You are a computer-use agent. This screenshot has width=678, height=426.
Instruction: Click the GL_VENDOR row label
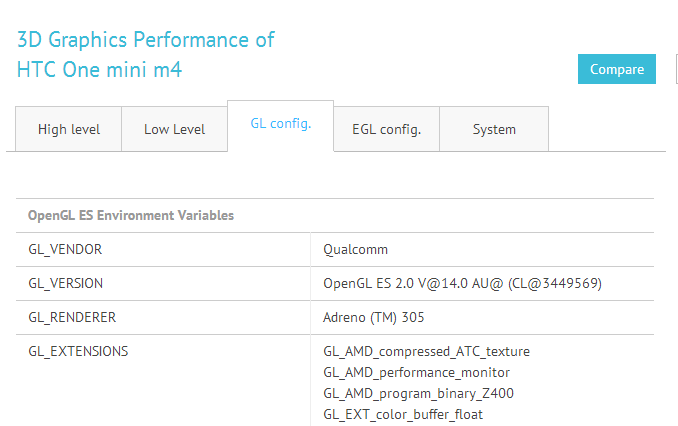click(65, 249)
